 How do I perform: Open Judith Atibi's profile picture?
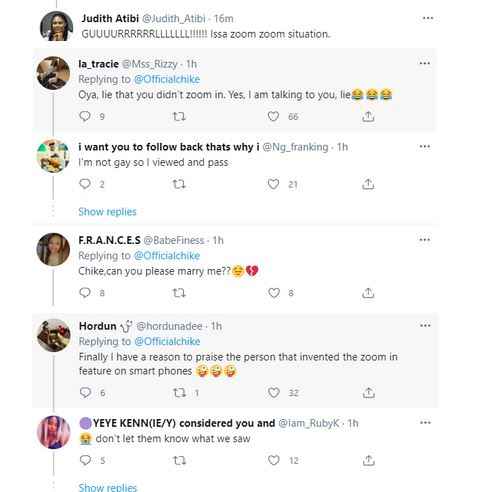[56, 26]
